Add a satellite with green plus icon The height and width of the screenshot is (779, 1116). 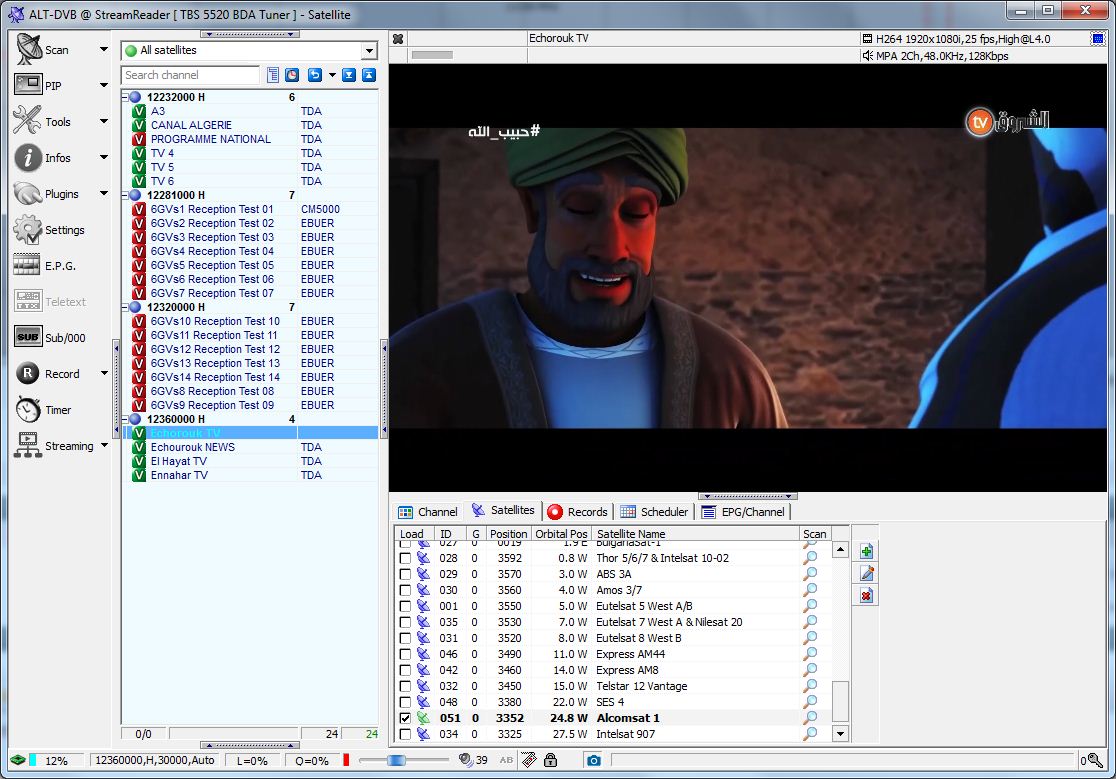point(866,551)
